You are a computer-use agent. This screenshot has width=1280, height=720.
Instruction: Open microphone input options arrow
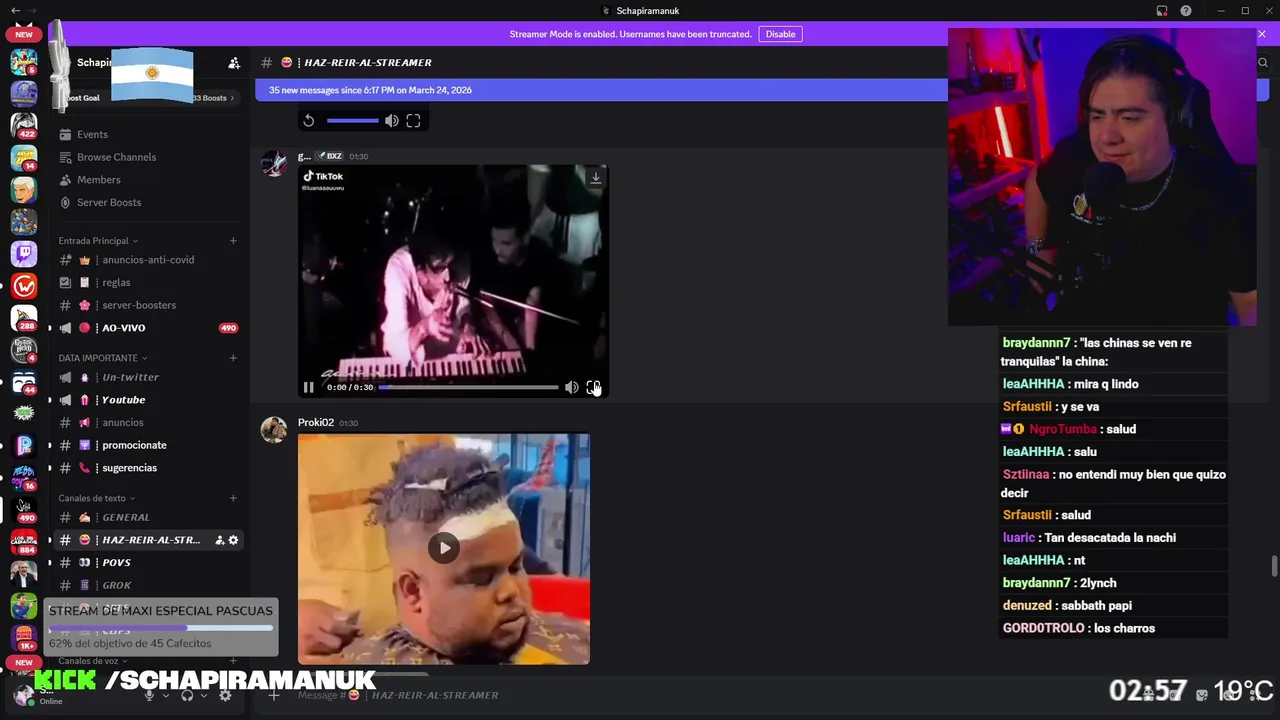166,695
